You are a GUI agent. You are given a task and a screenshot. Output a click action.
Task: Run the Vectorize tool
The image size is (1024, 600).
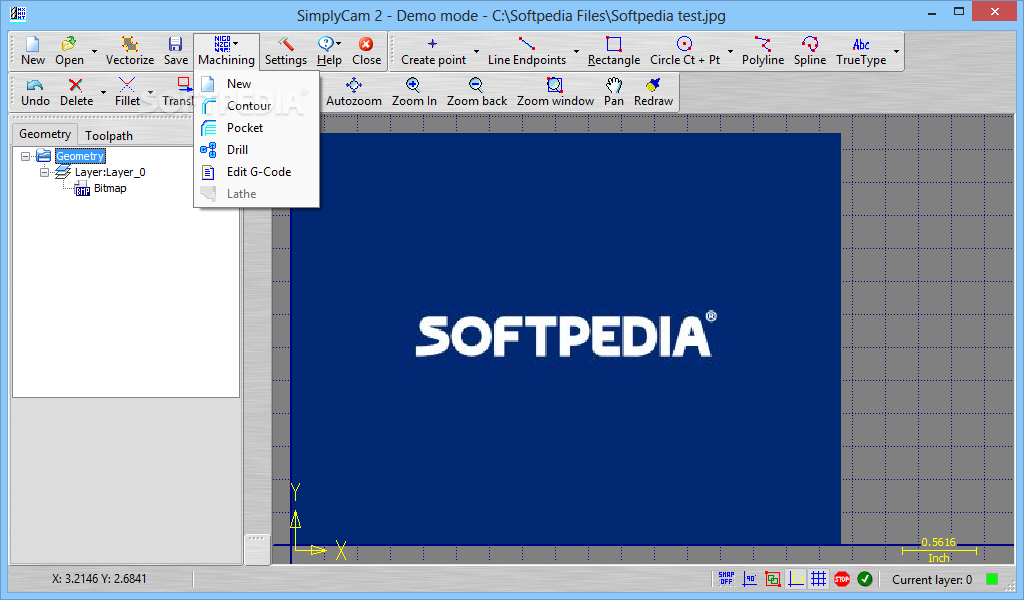pyautogui.click(x=130, y=51)
